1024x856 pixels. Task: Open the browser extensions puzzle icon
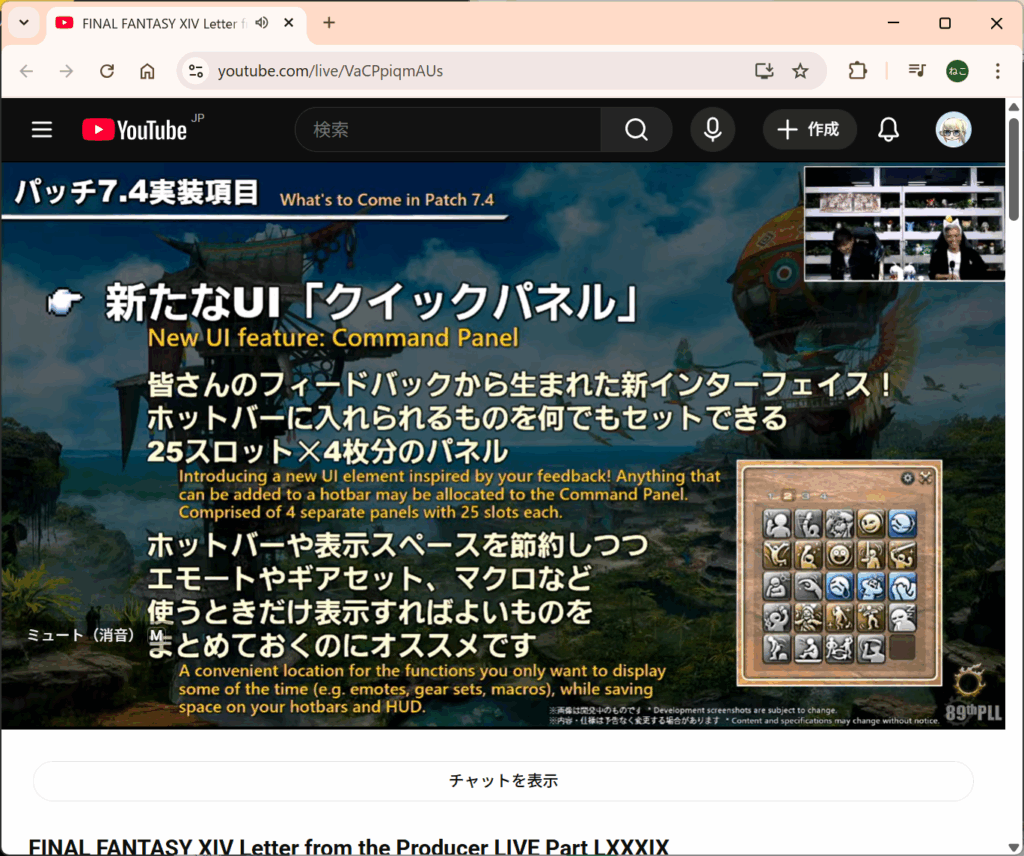click(857, 71)
